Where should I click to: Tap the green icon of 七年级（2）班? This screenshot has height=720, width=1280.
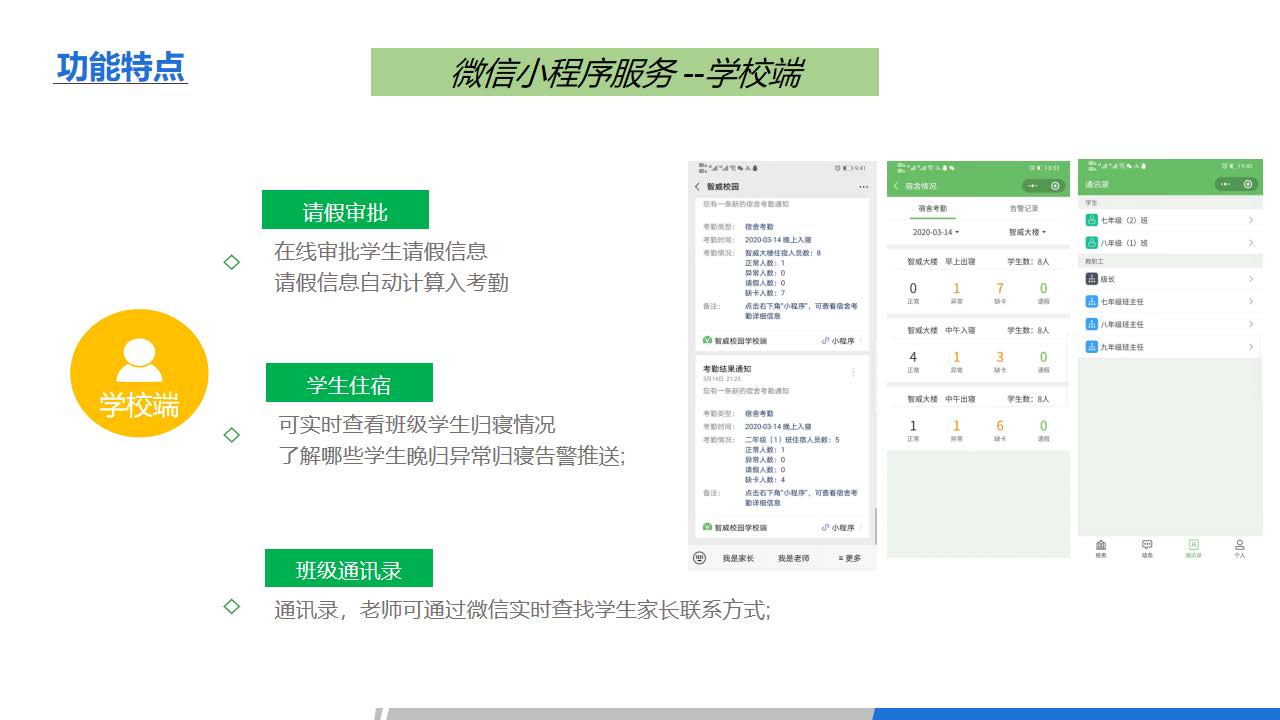1092,220
